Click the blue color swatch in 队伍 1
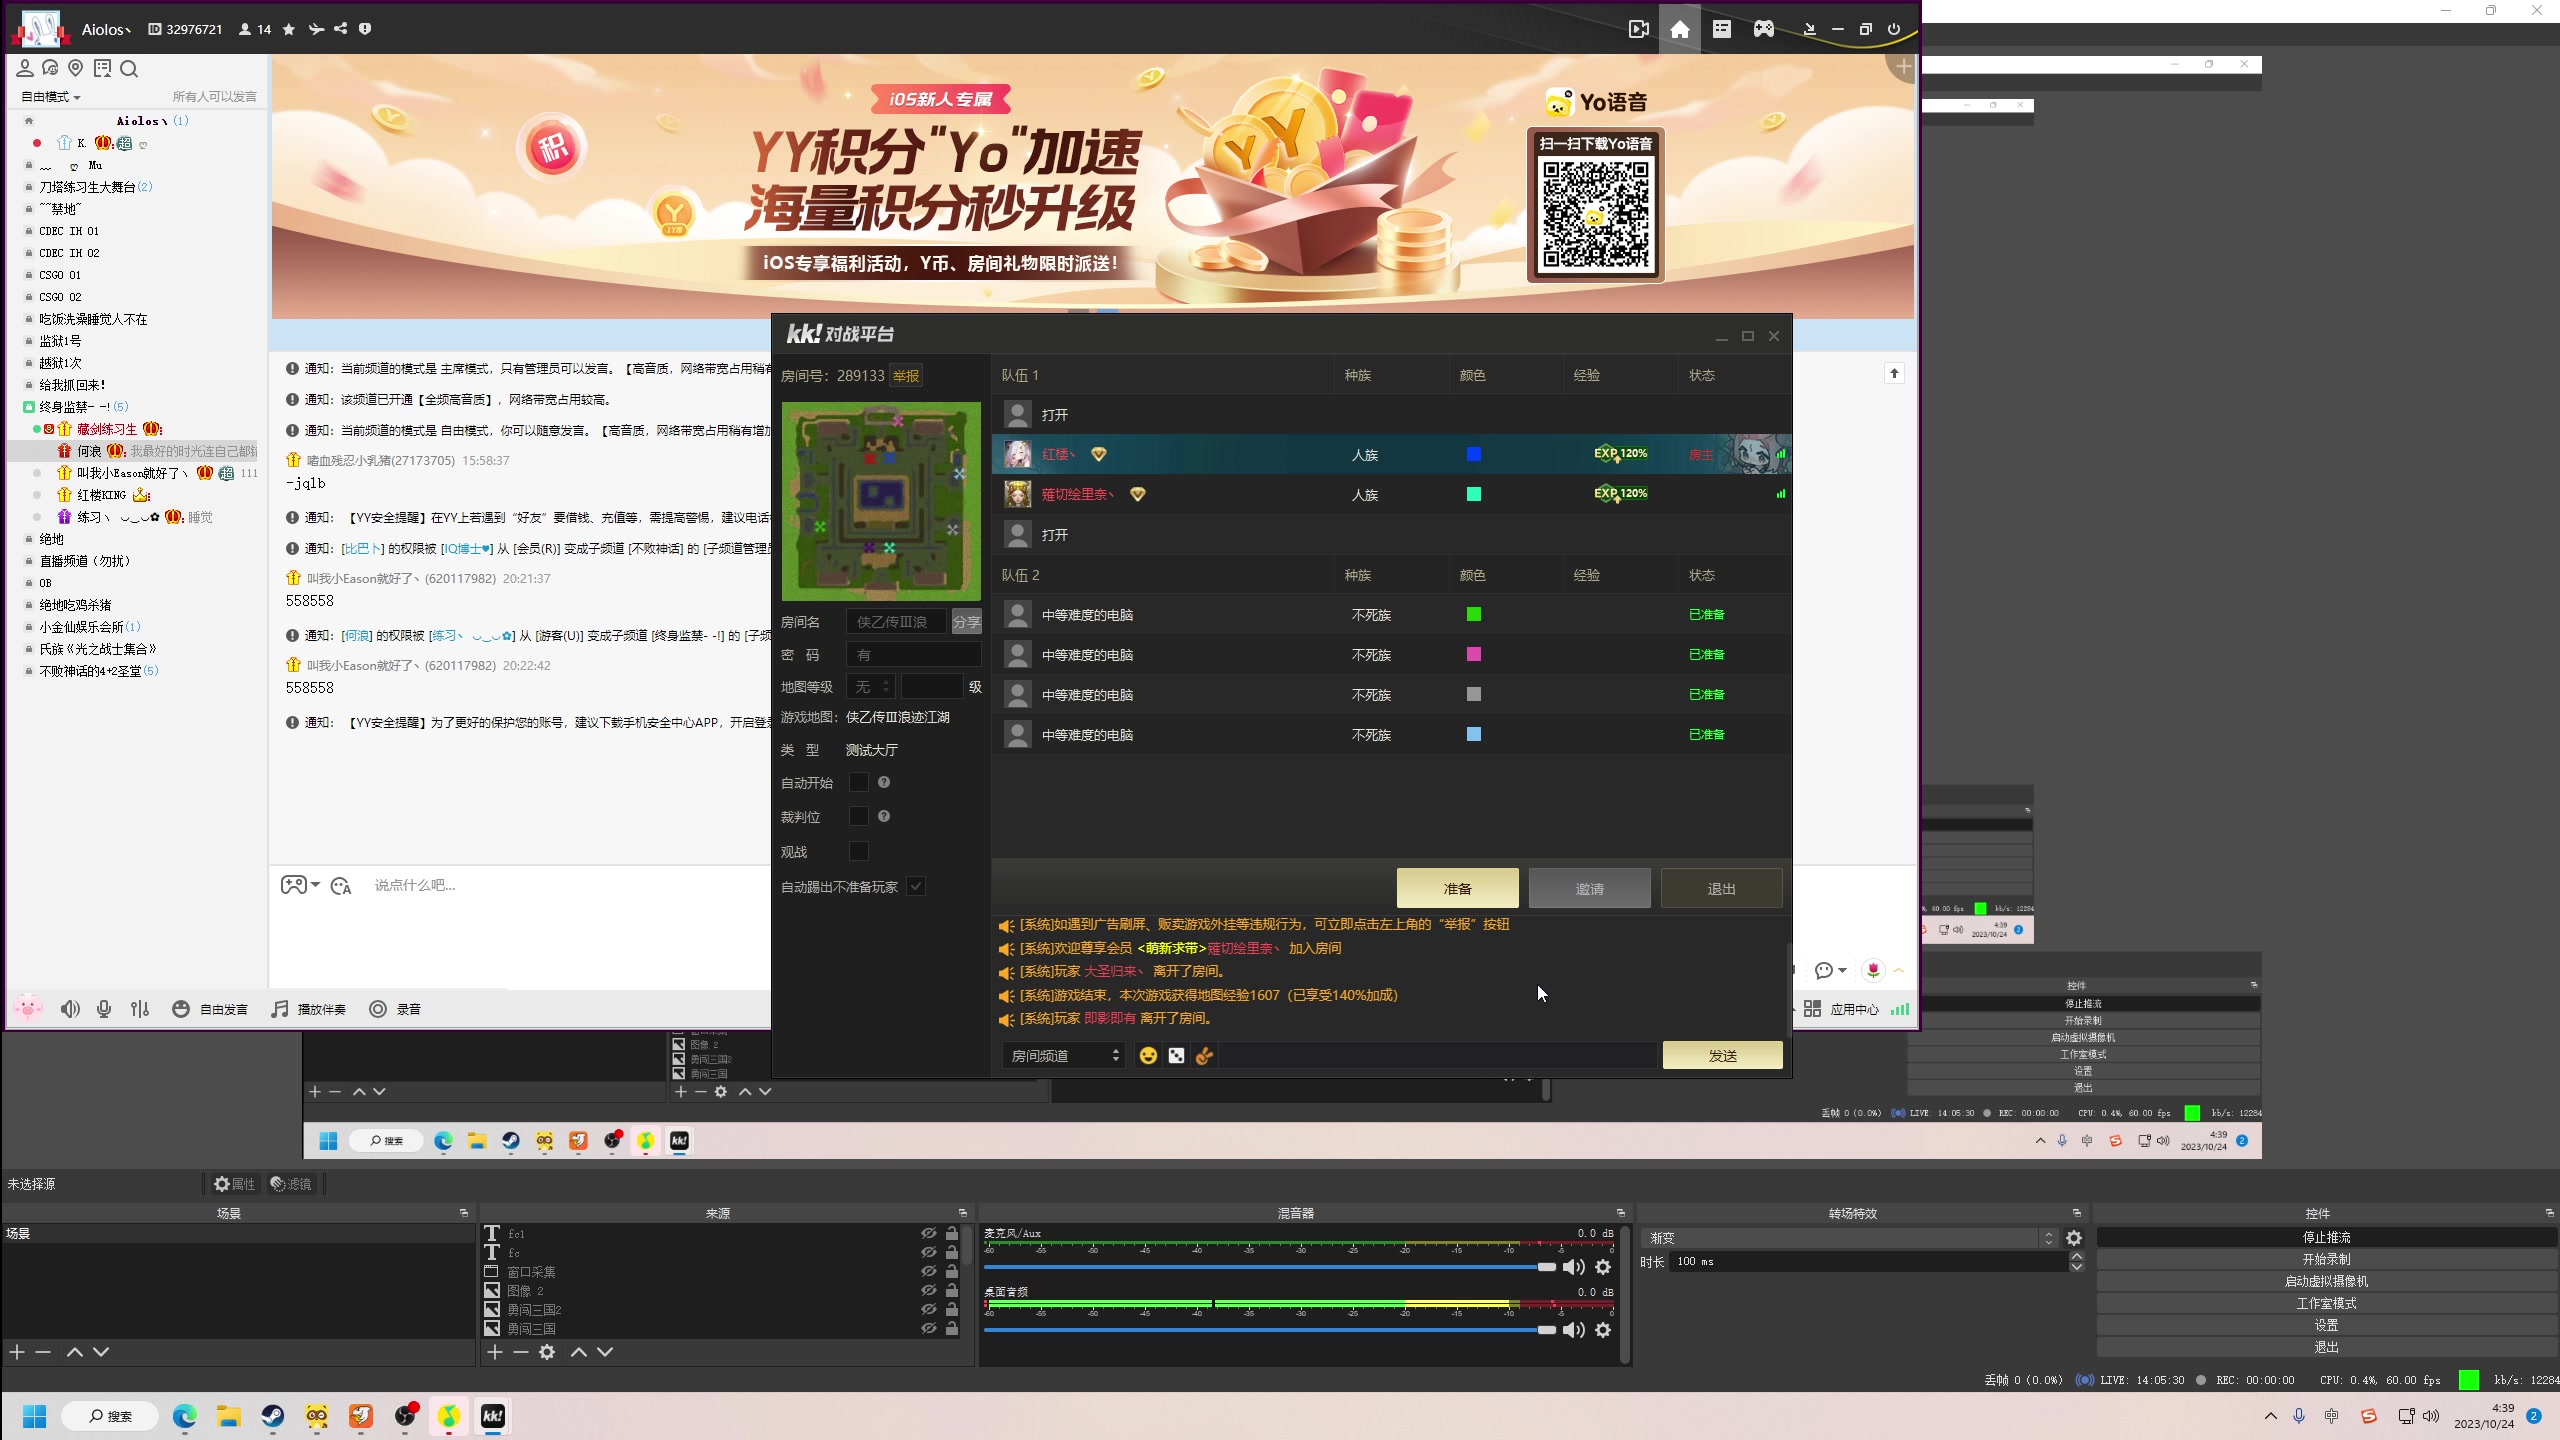2560x1440 pixels. [x=1474, y=455]
